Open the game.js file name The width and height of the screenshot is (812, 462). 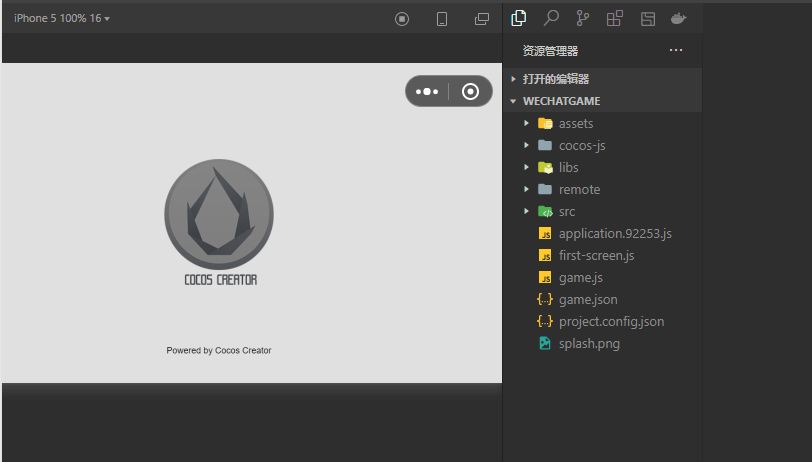point(581,278)
